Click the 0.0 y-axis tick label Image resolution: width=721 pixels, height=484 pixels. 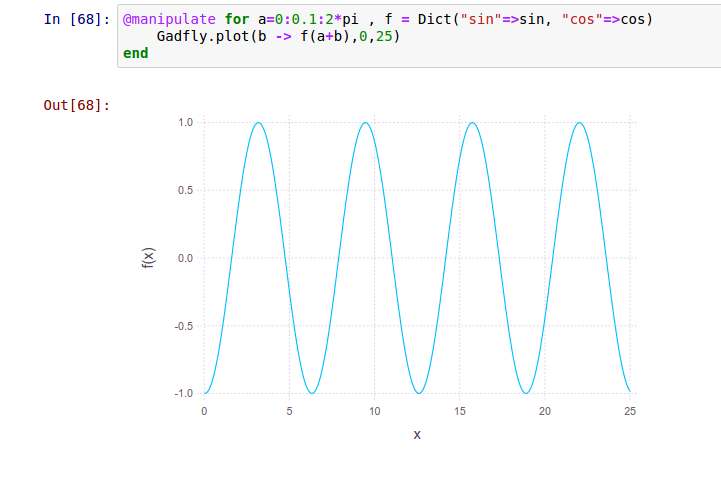184,258
